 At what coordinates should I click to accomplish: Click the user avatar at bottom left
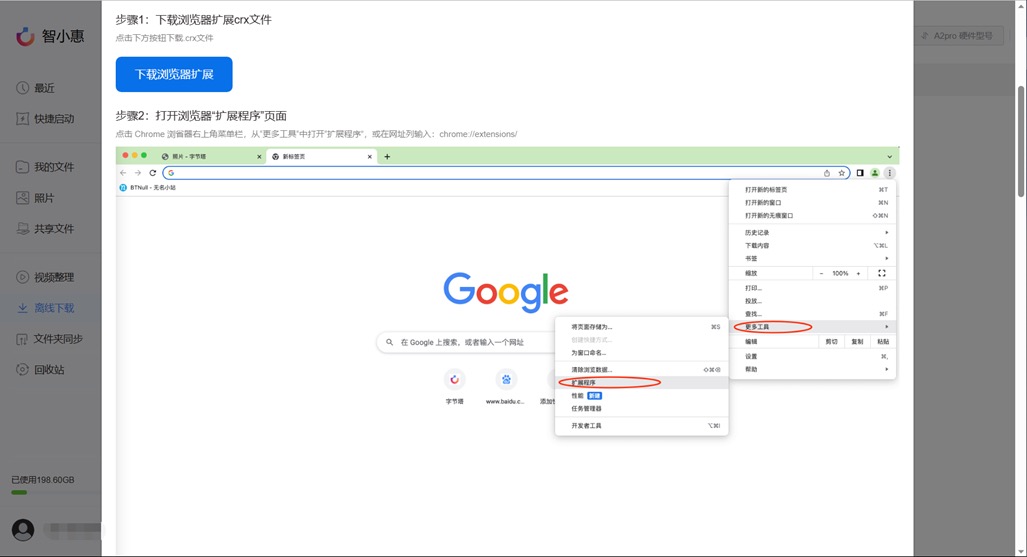[x=23, y=530]
